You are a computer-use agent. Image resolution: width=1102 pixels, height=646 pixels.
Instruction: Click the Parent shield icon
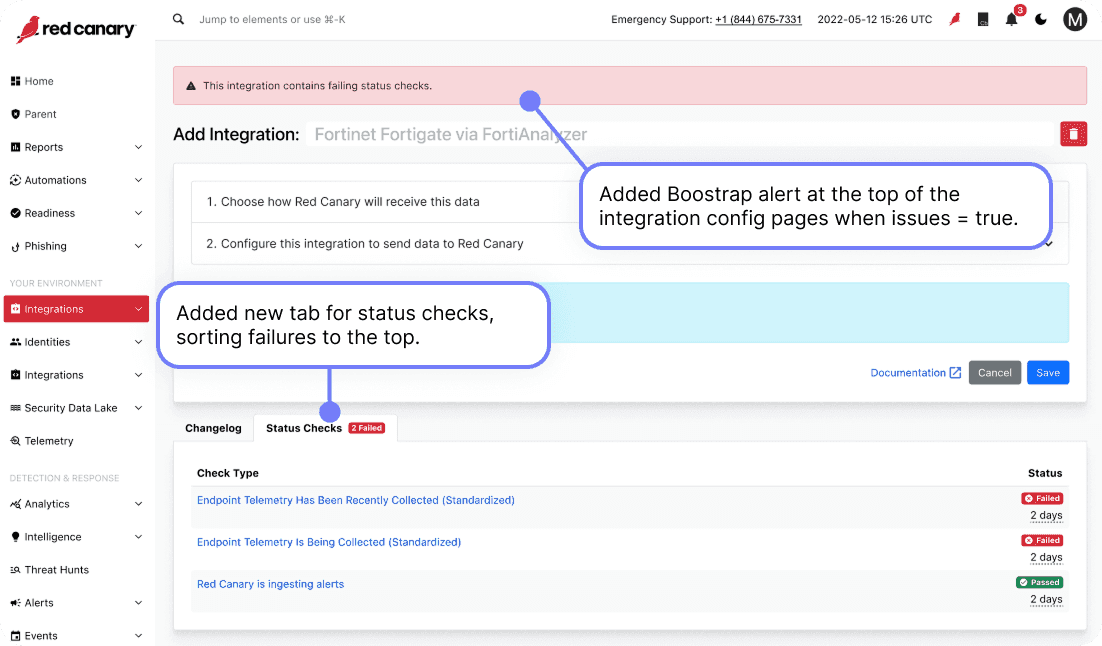point(15,114)
